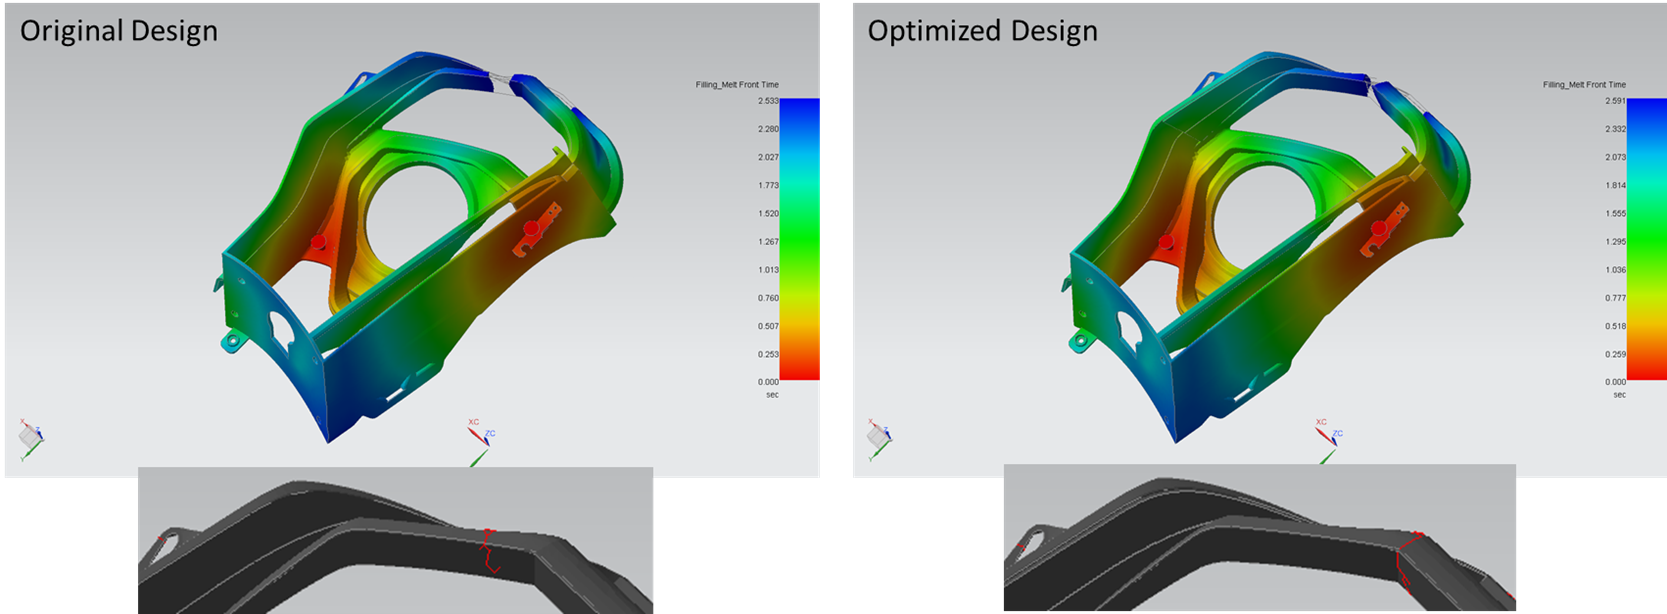This screenshot has width=1667, height=614.
Task: Click legend maximum value 2.533
Action: [x=768, y=101]
